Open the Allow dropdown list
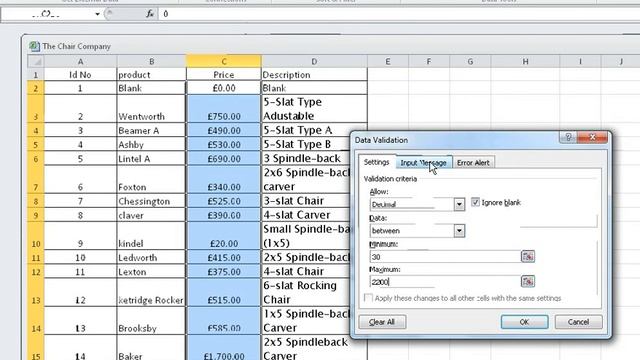640x360 pixels. tap(459, 204)
